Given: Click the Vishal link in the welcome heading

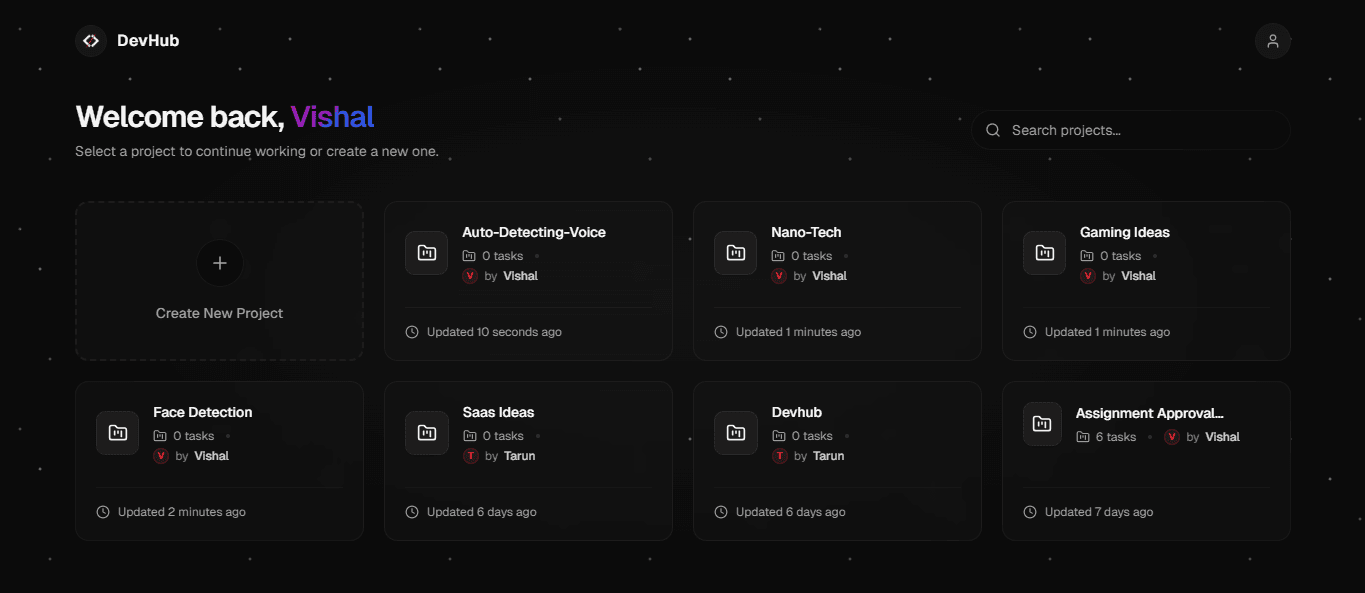Looking at the screenshot, I should tap(332, 116).
